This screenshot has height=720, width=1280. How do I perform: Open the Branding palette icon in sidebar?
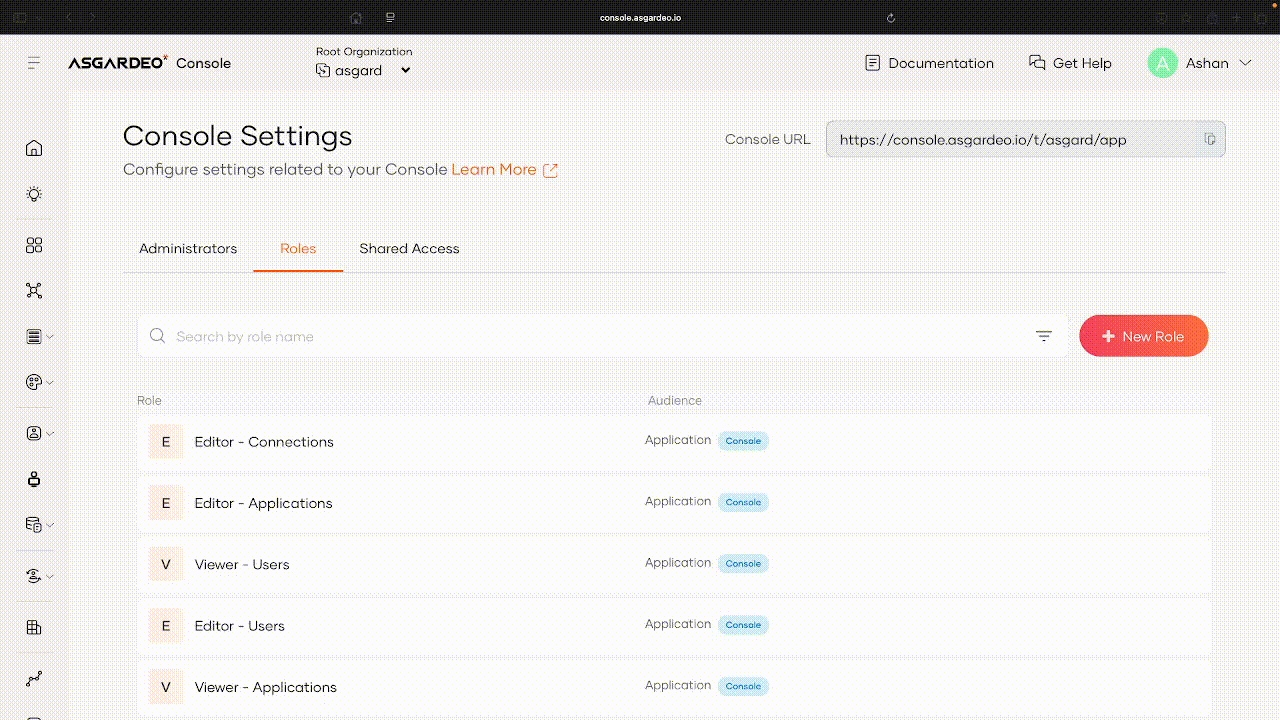(34, 381)
